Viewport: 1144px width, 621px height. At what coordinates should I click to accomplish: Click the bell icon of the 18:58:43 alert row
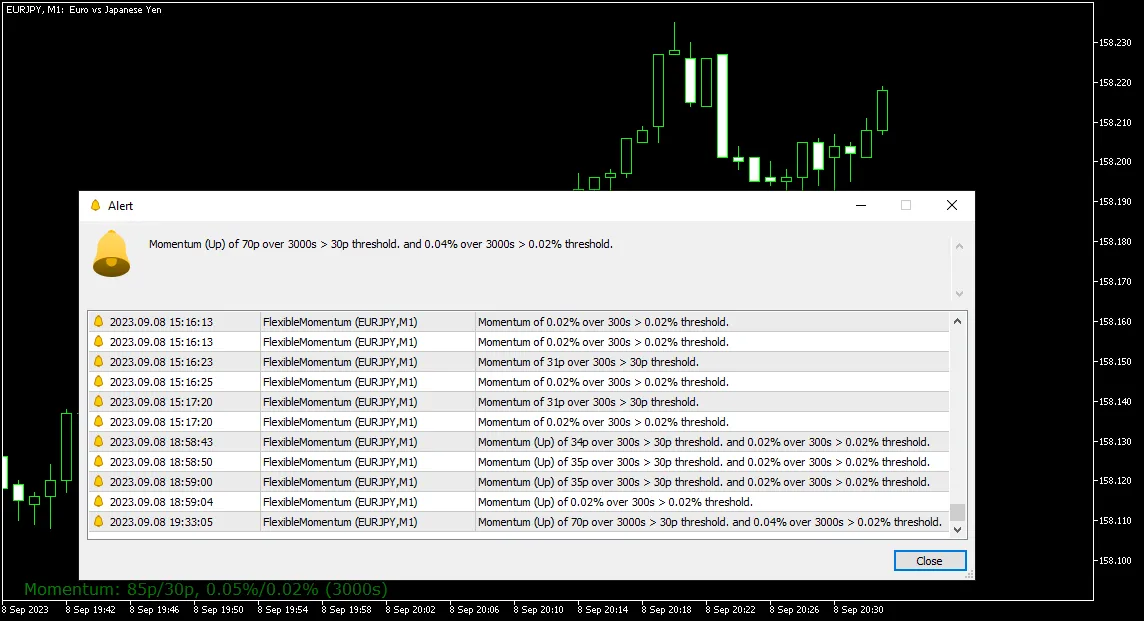pos(98,442)
